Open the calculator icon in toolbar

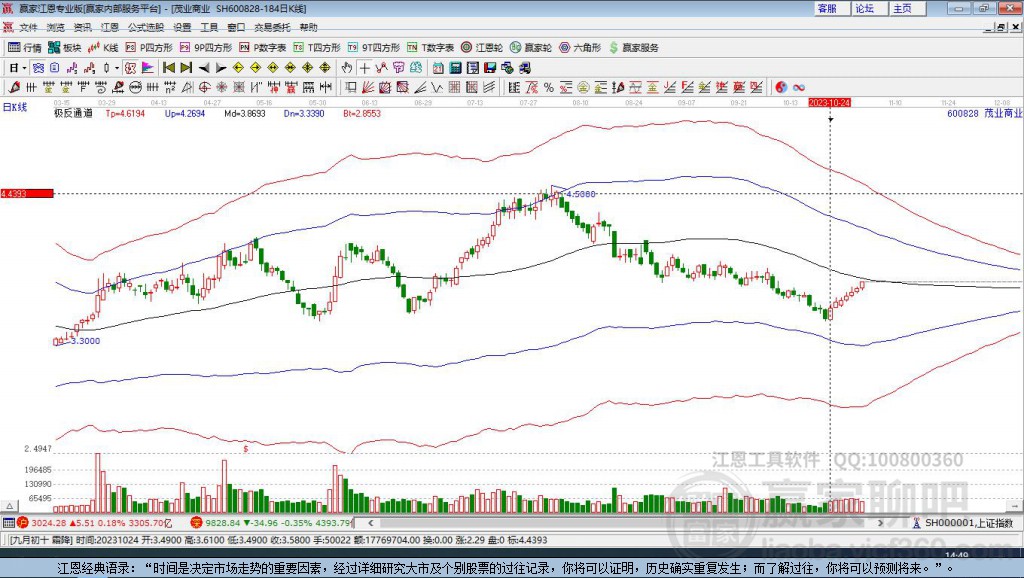pos(455,67)
